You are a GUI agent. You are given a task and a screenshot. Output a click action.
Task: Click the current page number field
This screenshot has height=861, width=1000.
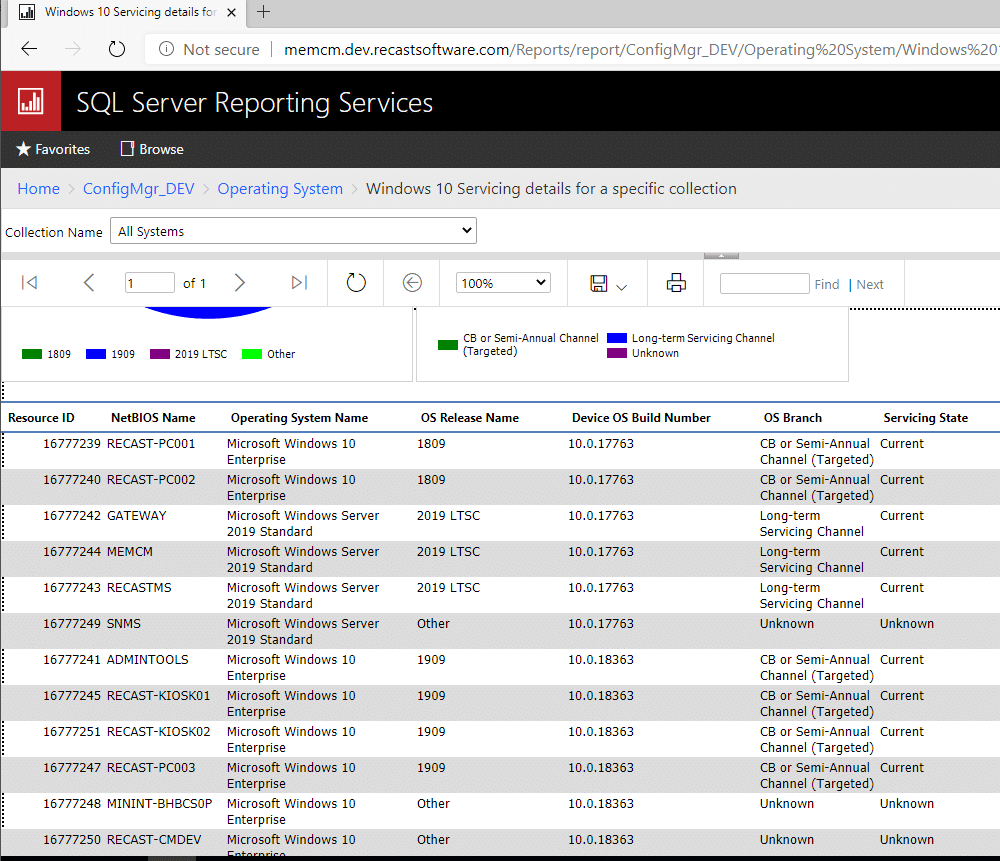click(149, 283)
